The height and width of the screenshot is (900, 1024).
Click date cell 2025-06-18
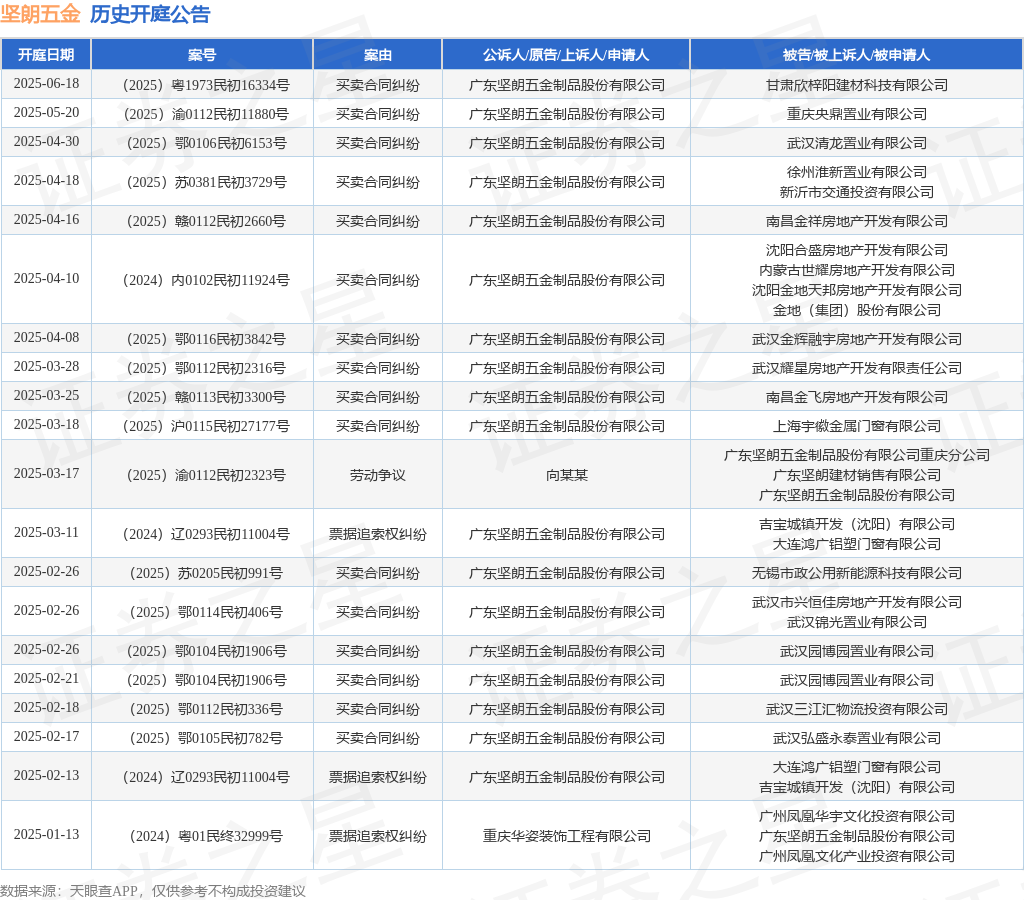tap(46, 84)
